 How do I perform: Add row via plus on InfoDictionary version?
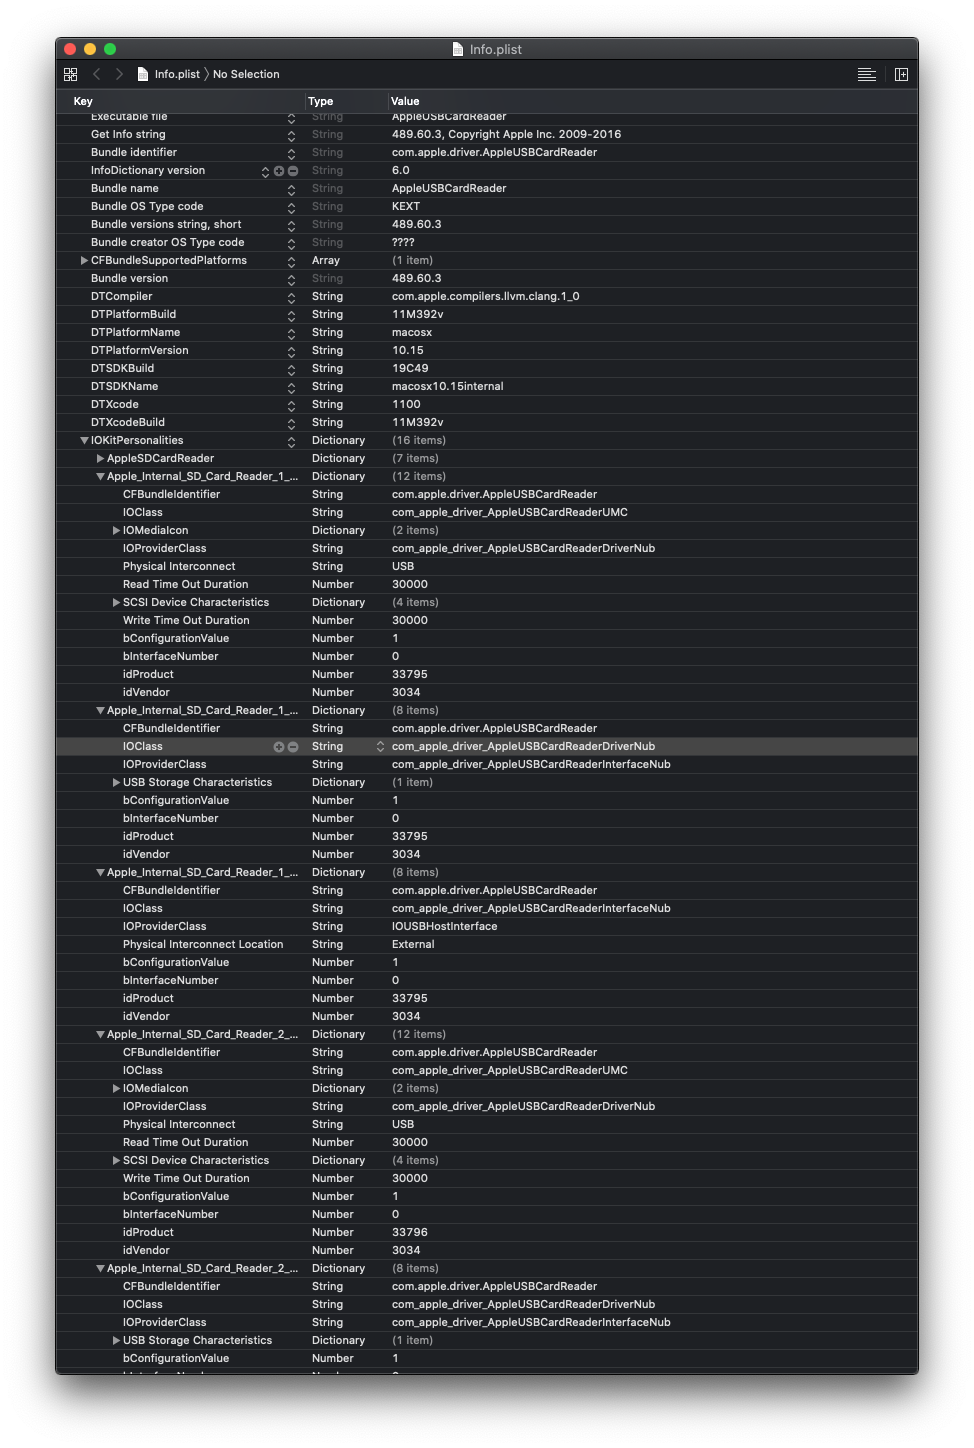click(279, 171)
